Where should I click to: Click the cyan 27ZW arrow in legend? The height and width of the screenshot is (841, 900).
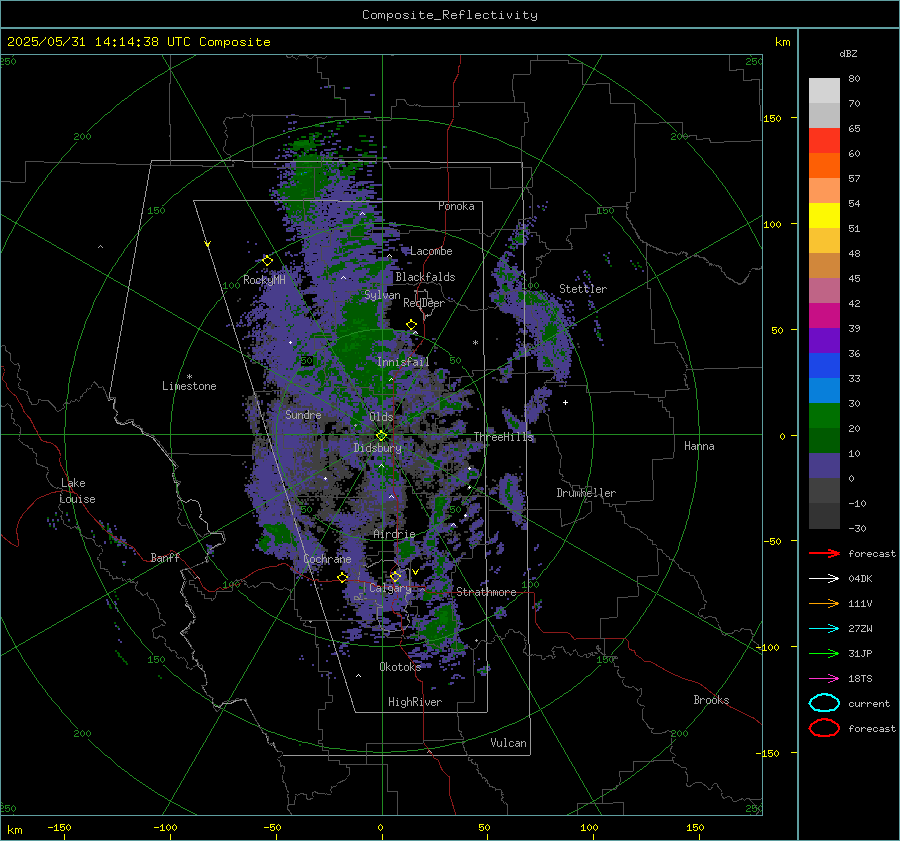pos(824,629)
